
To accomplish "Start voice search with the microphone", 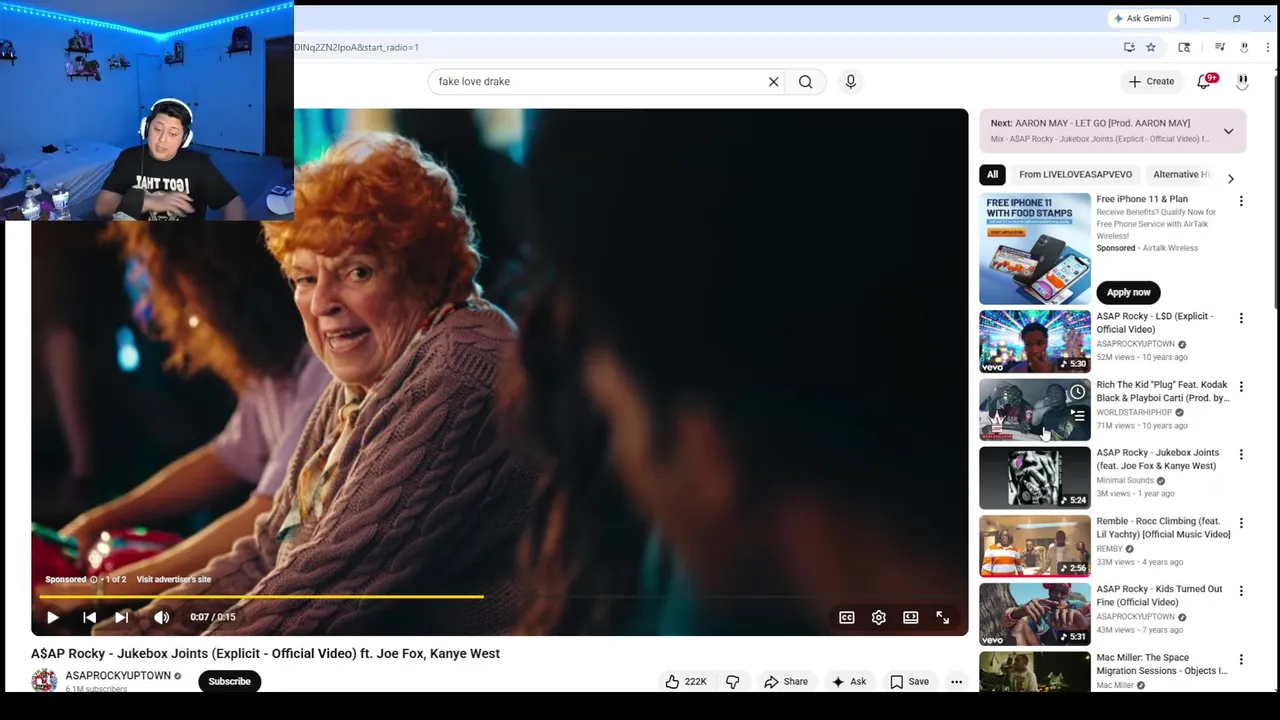I will (x=851, y=81).
